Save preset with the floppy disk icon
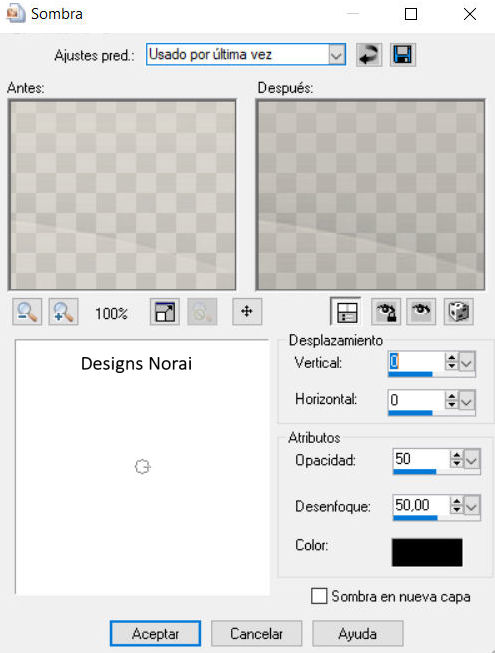 pos(403,55)
